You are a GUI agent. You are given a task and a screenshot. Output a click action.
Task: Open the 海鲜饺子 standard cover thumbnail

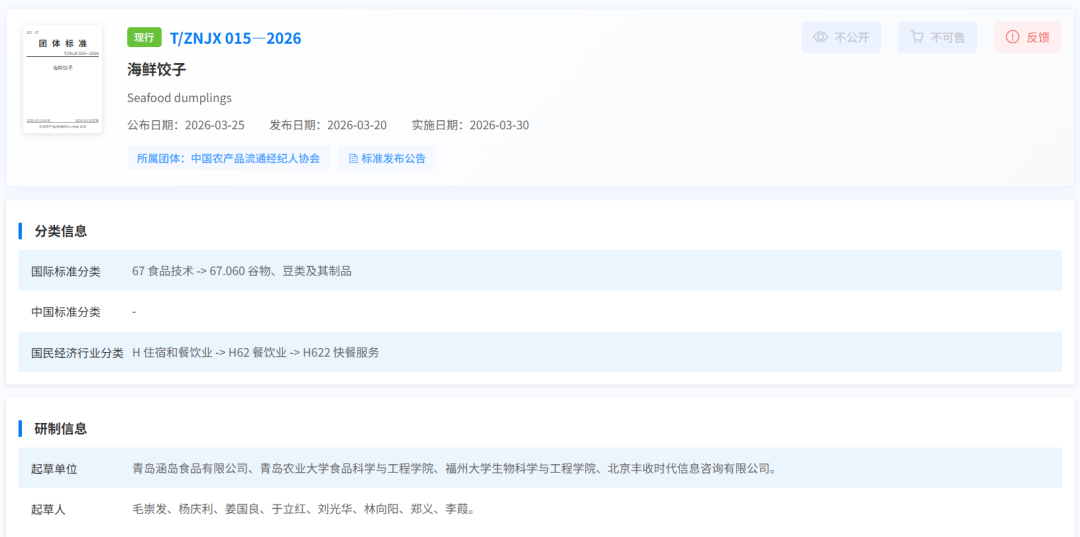(x=63, y=79)
